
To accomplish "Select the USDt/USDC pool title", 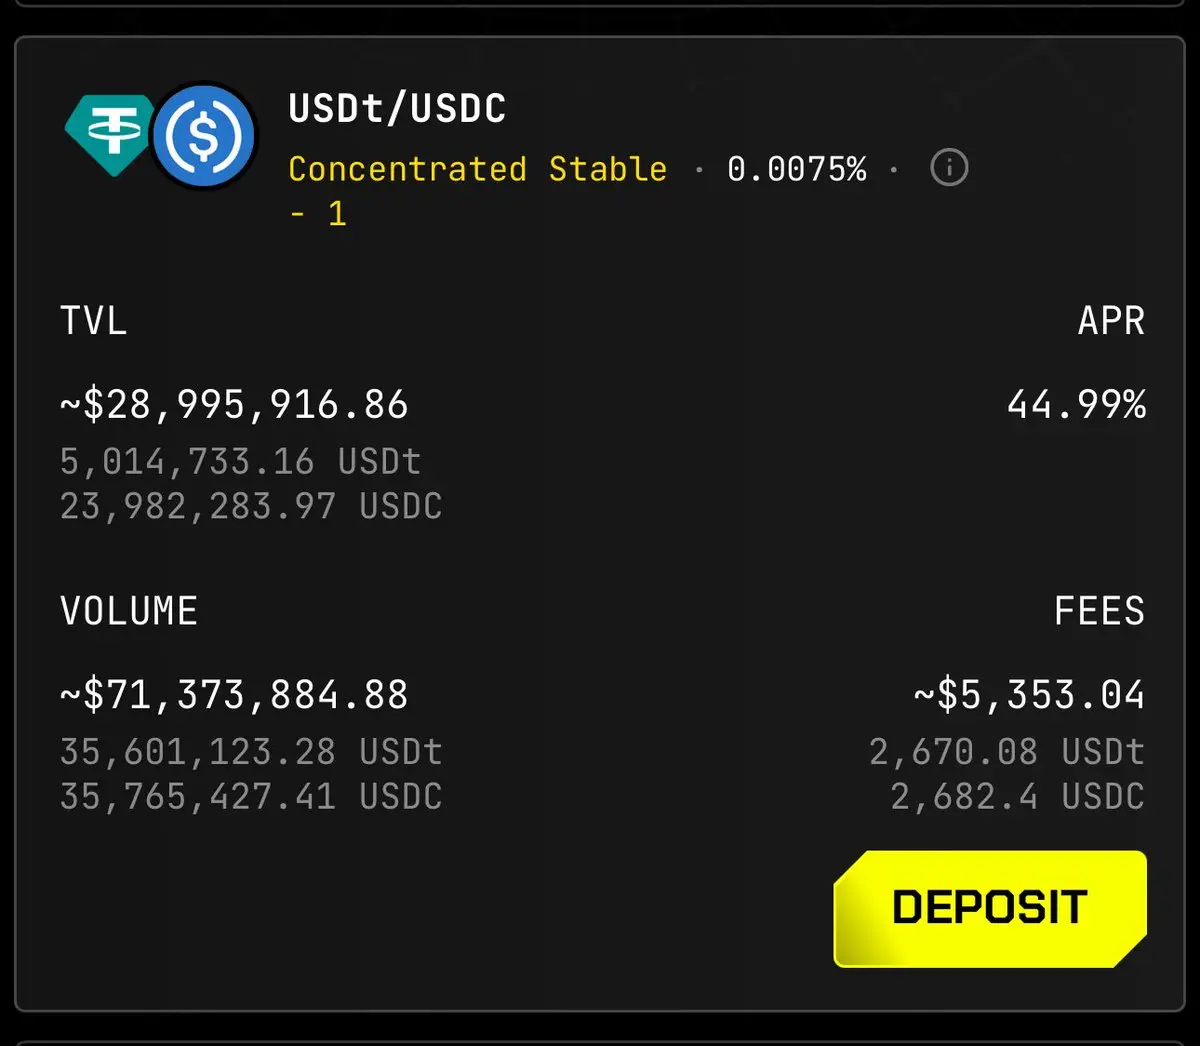I will [x=397, y=108].
